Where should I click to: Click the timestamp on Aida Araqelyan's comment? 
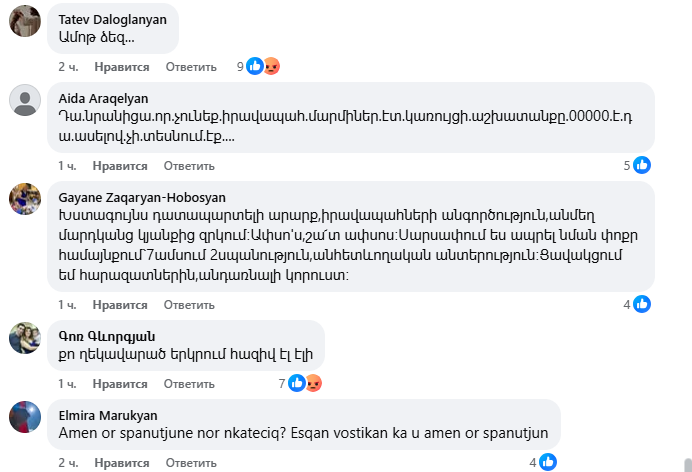click(x=67, y=165)
